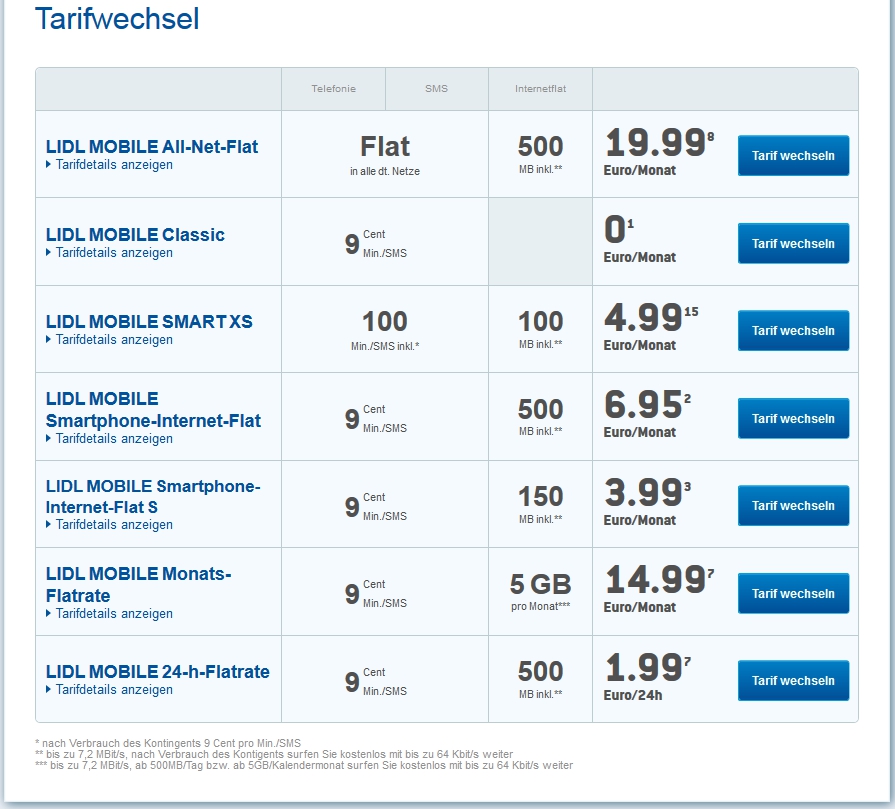
Task: Click Tarif wechseln for SMART XS tariff
Action: [793, 331]
